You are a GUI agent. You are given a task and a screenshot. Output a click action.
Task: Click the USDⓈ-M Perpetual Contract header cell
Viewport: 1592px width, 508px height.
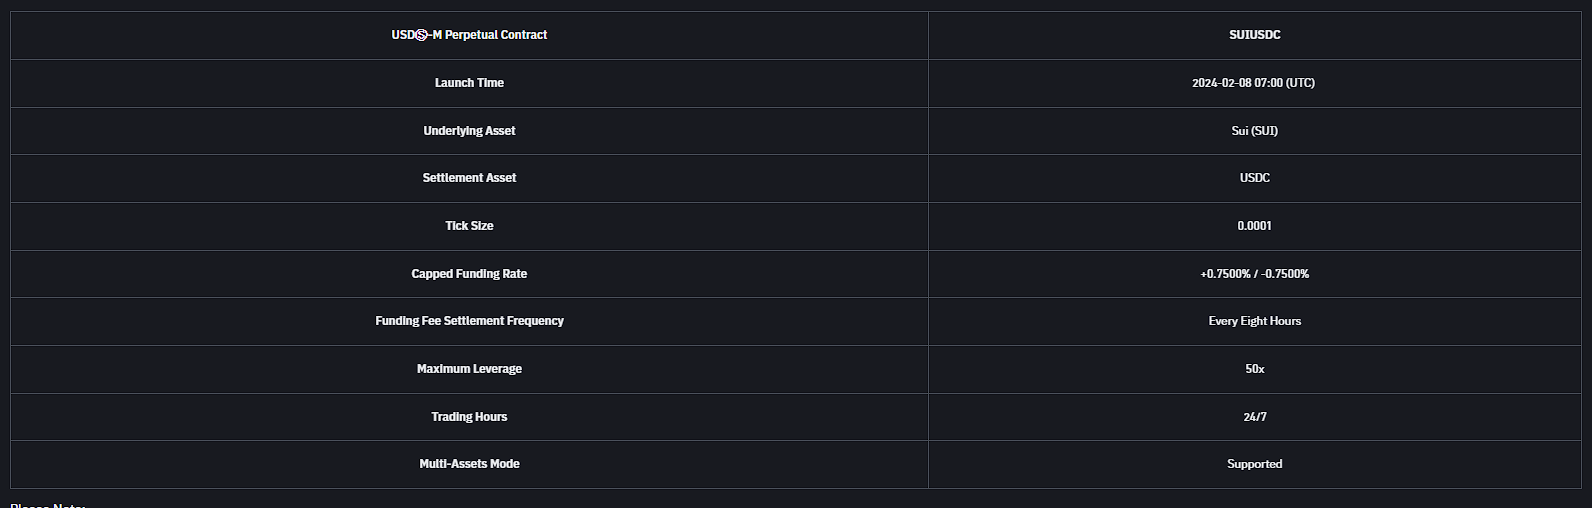coord(469,35)
